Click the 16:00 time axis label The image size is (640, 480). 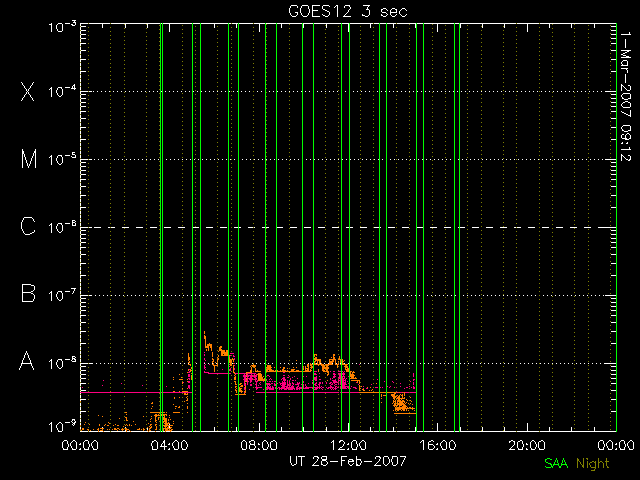tap(438, 444)
